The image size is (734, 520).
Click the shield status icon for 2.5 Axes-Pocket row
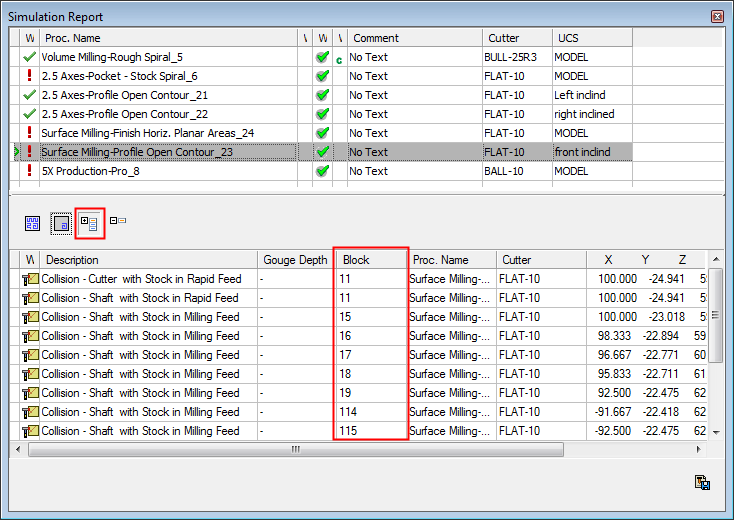point(322,76)
